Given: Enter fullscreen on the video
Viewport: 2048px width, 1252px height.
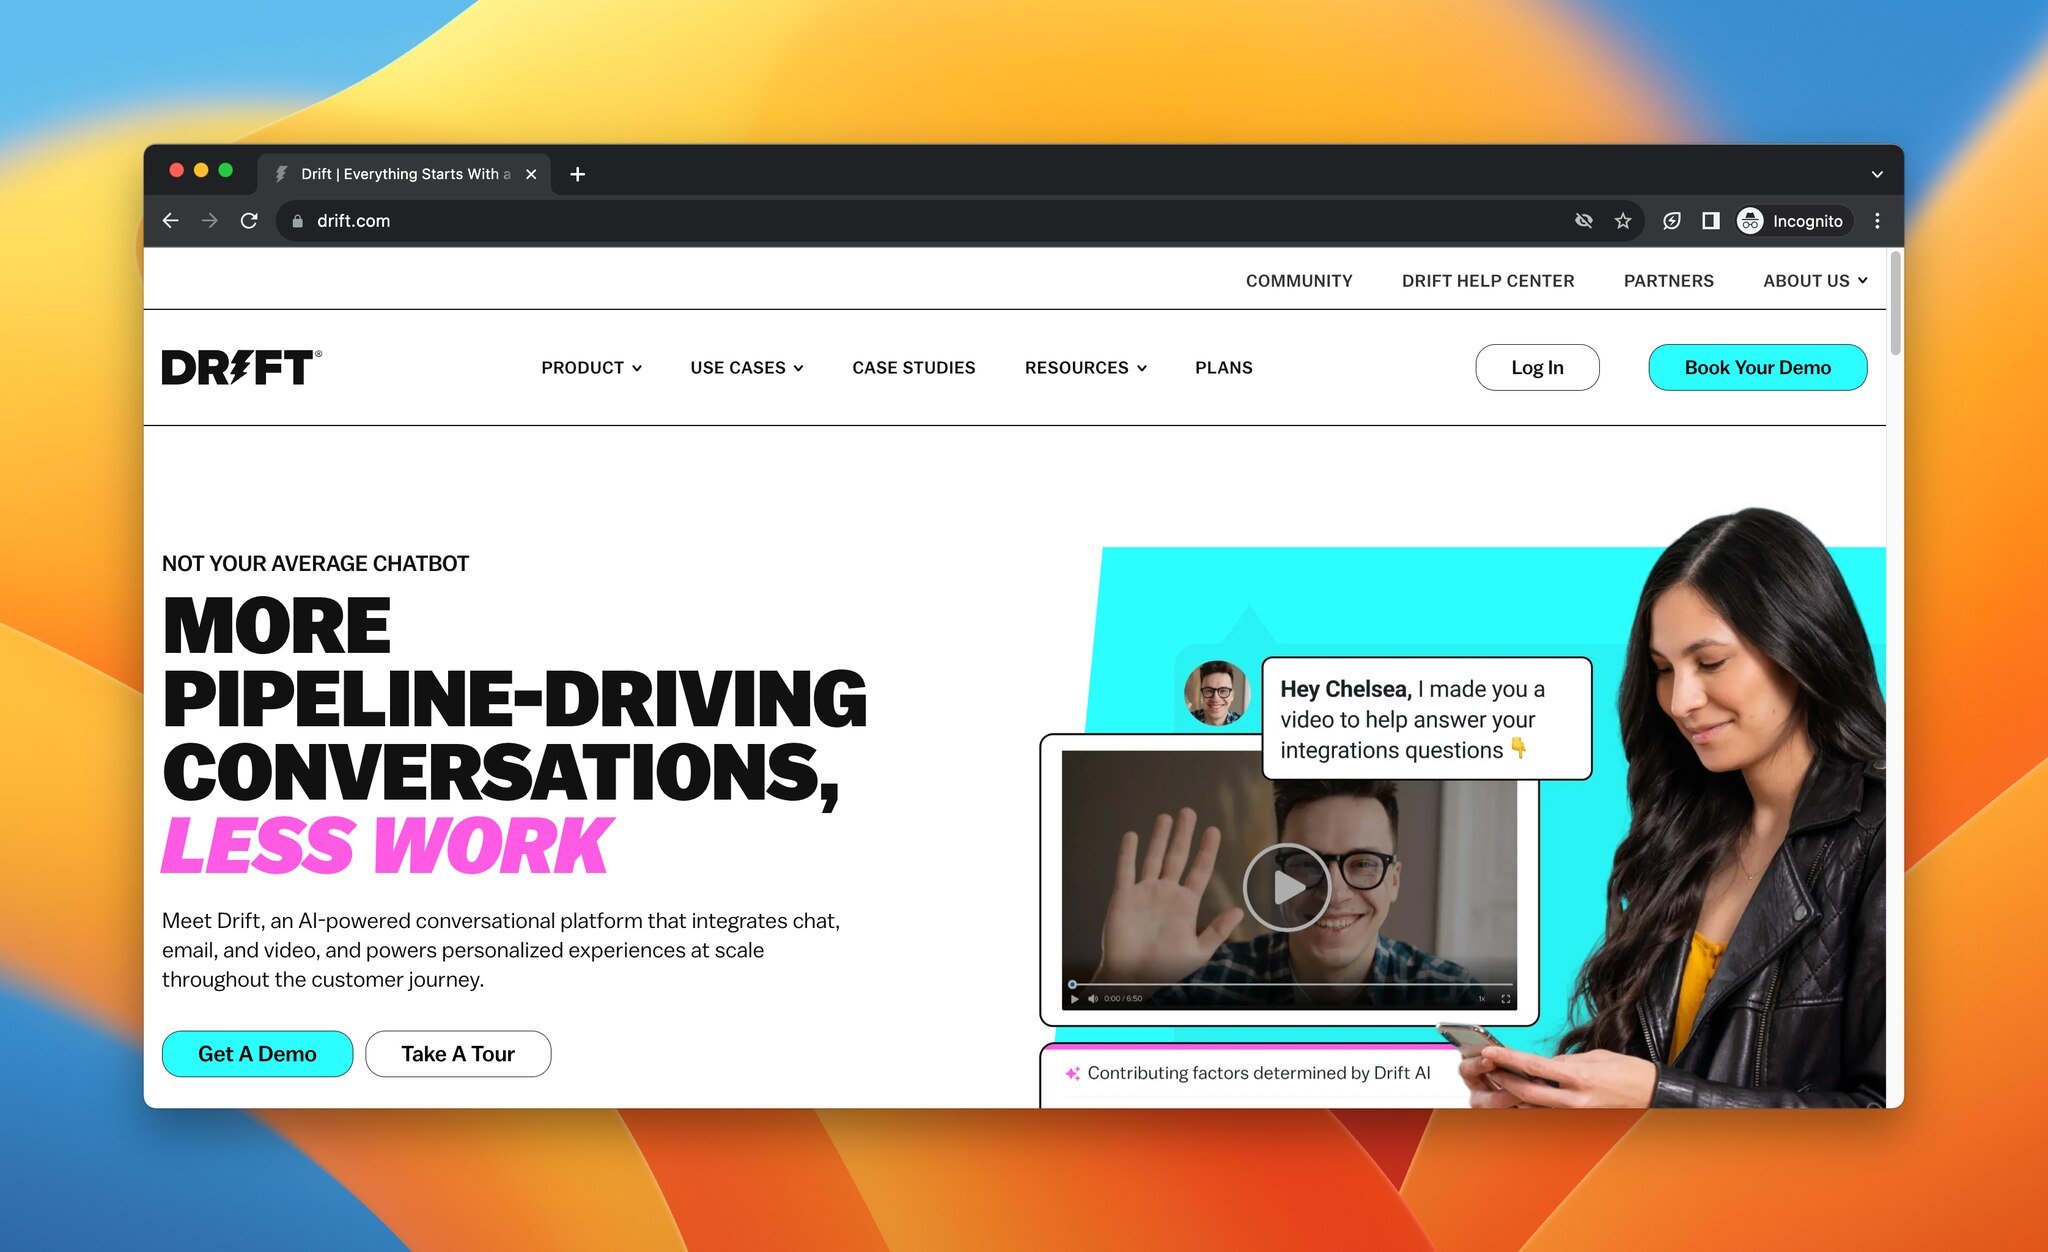Looking at the screenshot, I should click(x=1505, y=998).
